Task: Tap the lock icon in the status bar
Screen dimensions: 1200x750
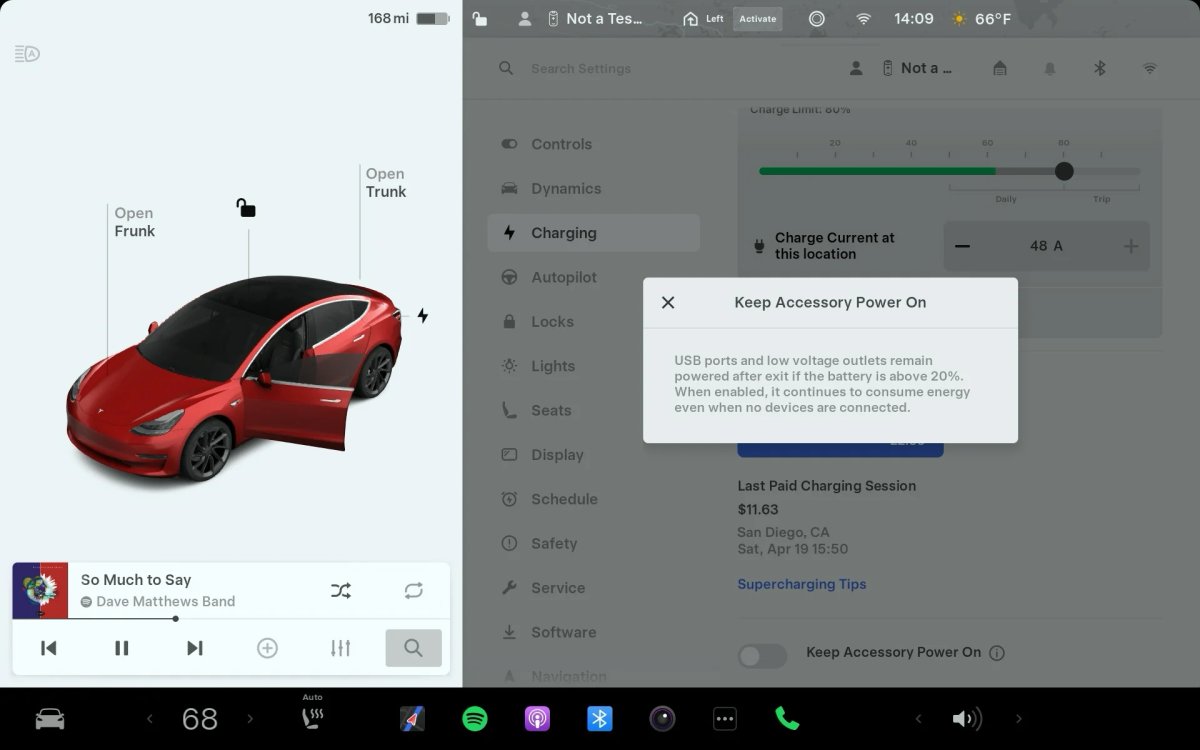Action: [x=480, y=18]
